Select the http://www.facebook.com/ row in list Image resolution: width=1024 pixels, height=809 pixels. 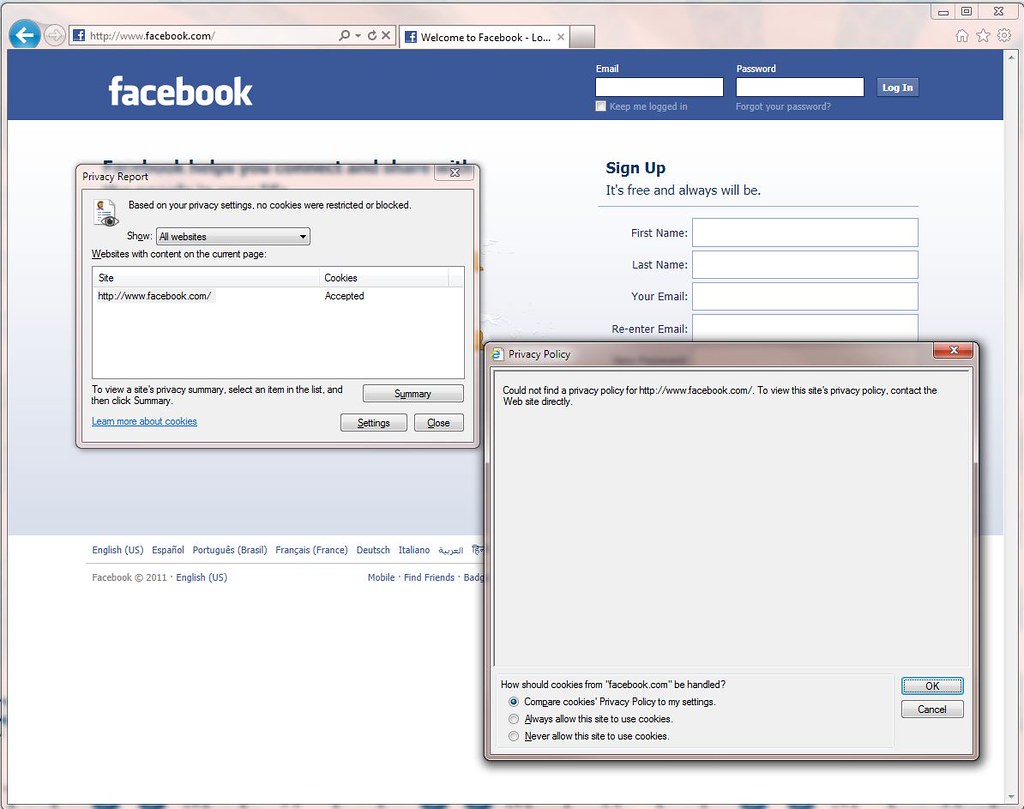click(x=278, y=296)
